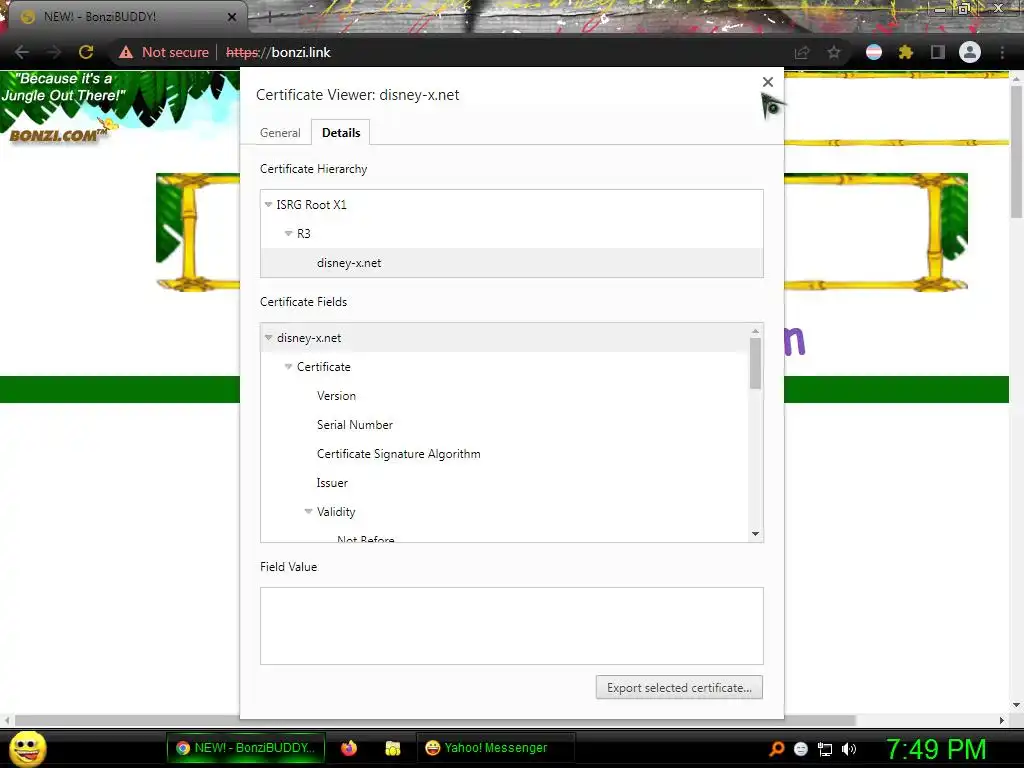This screenshot has height=768, width=1024.
Task: Select the Issuer field
Action: pos(505,483)
